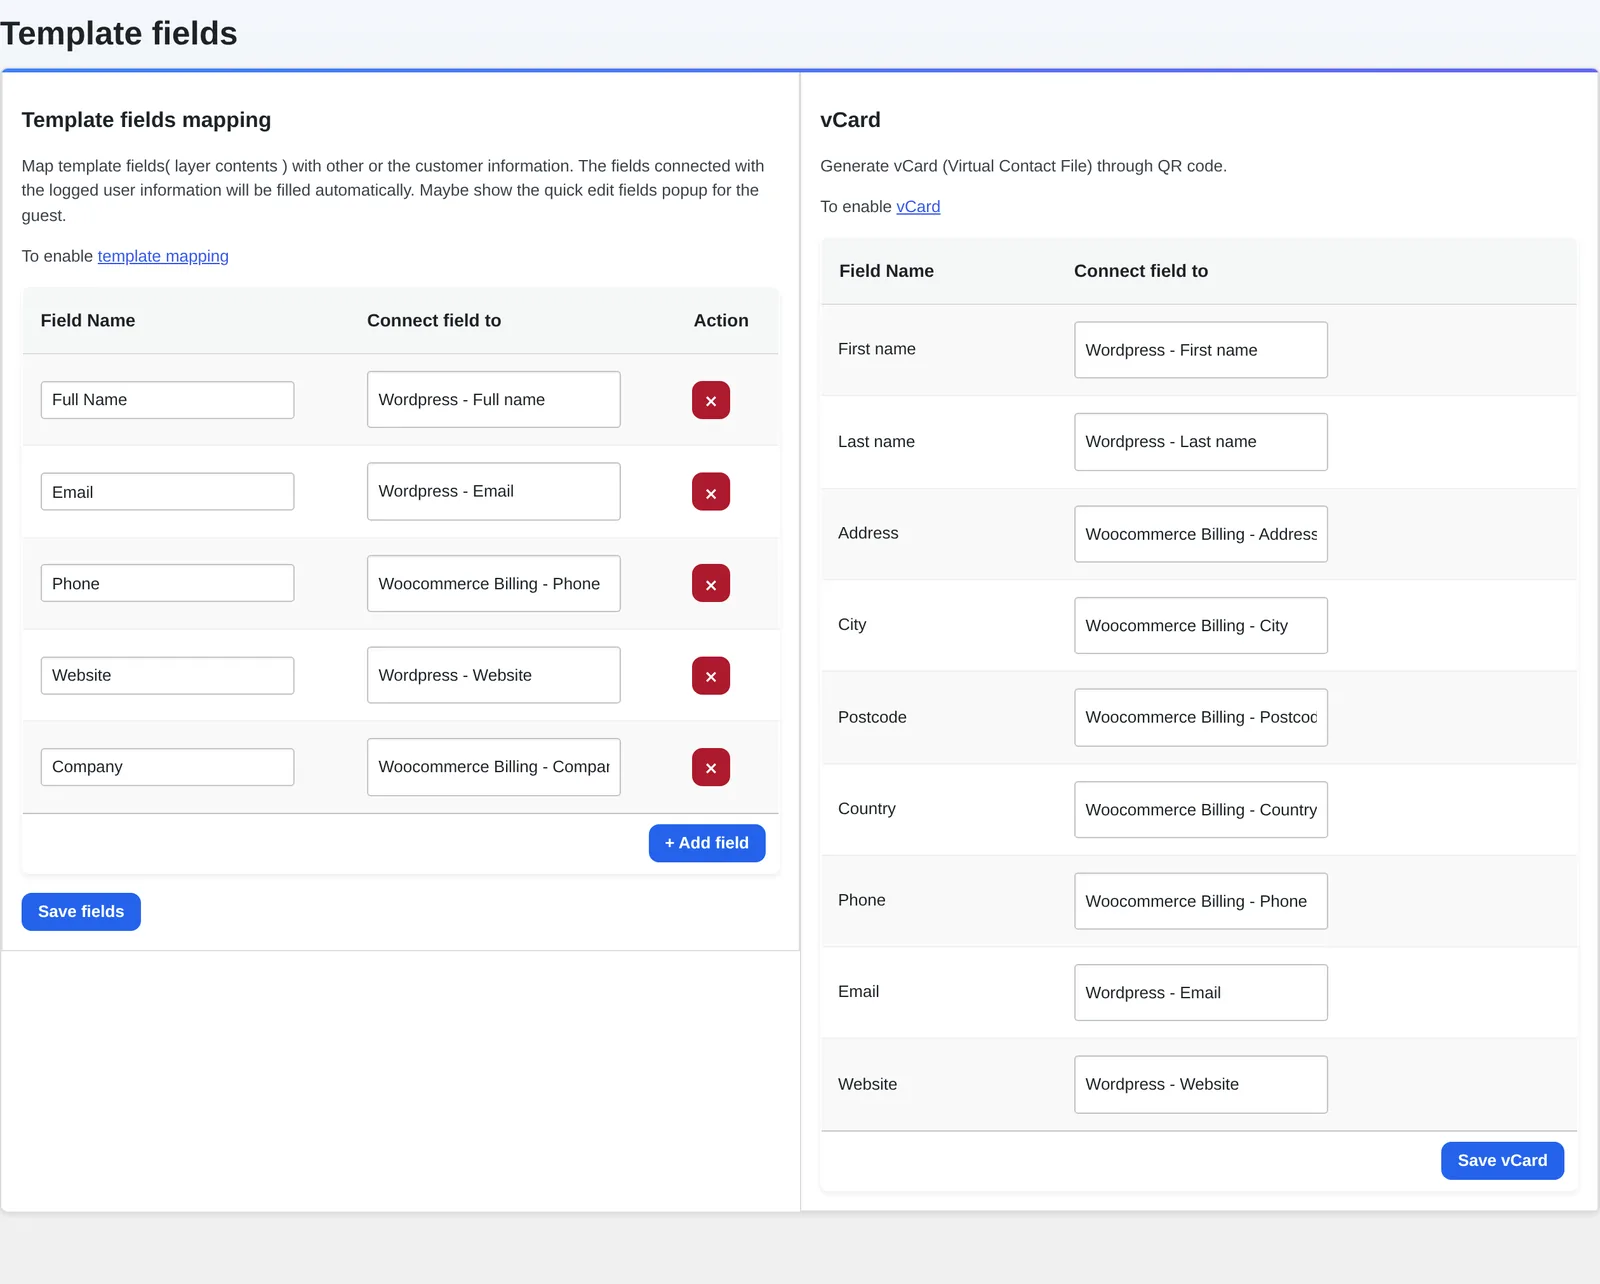
Task: Click the Template fields mapping heading
Action: pos(146,120)
